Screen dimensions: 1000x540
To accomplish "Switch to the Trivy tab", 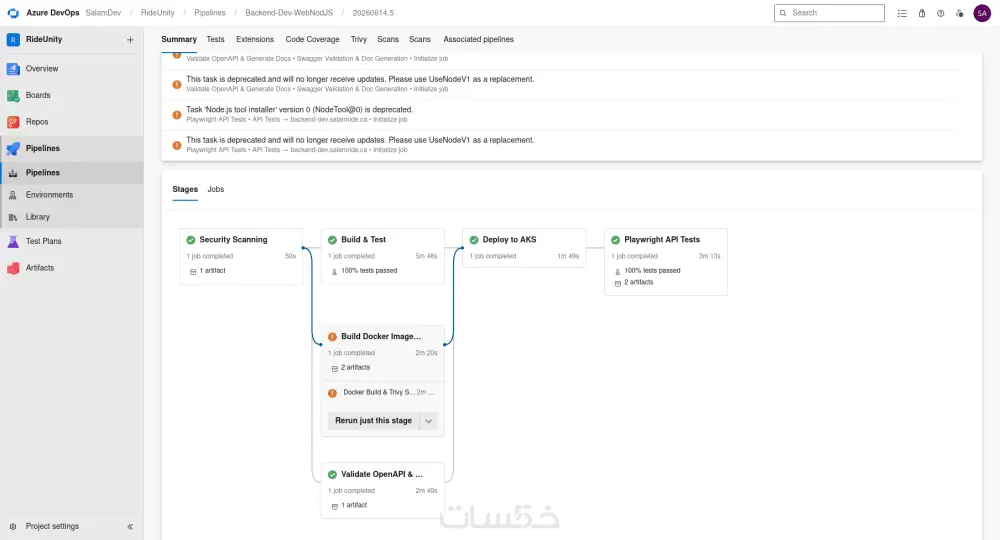I will tap(358, 40).
